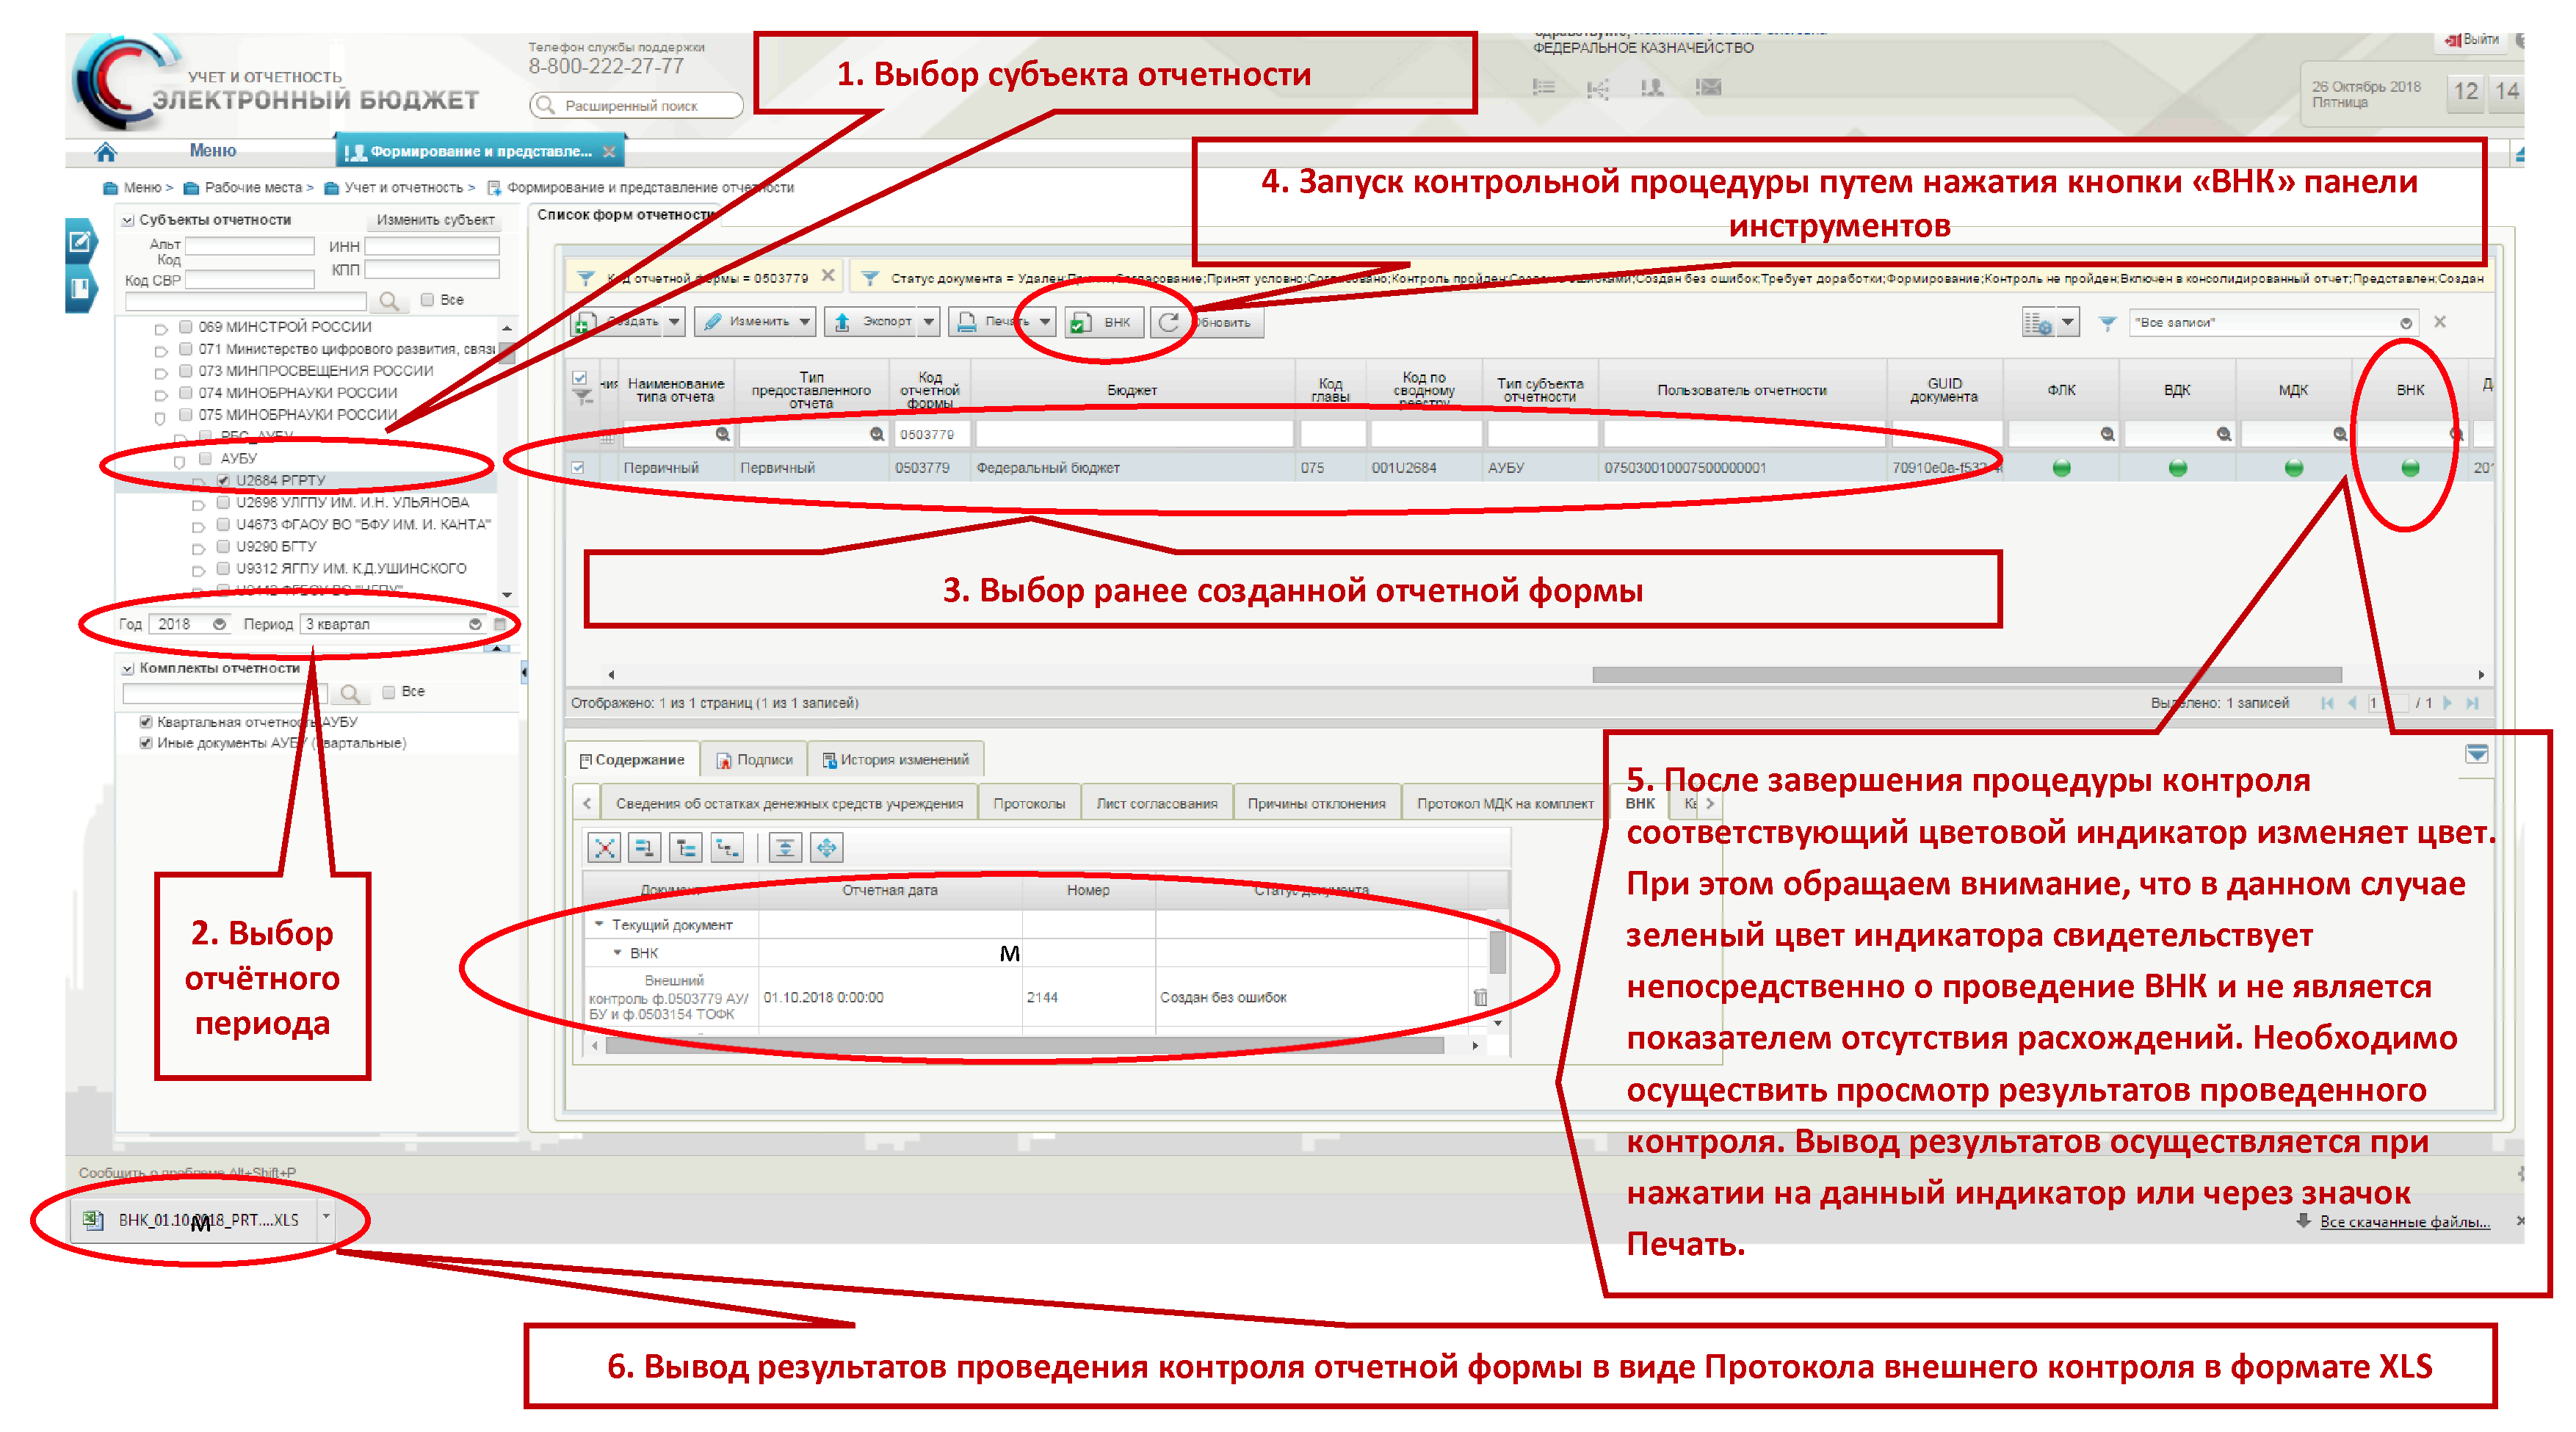Expand the 074 МИНОБРНАУКИ РОССИИ tree node
Image resolution: width=2576 pixels, height=1432 pixels.
point(160,394)
